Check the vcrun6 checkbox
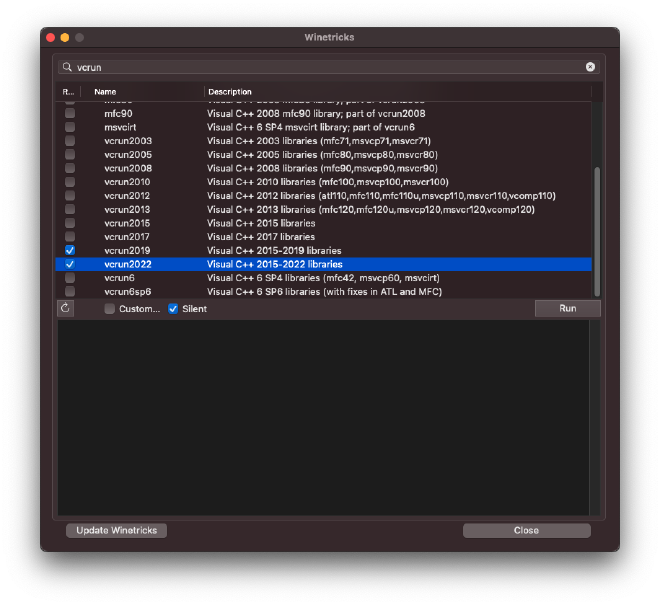This screenshot has height=605, width=660. (70, 278)
